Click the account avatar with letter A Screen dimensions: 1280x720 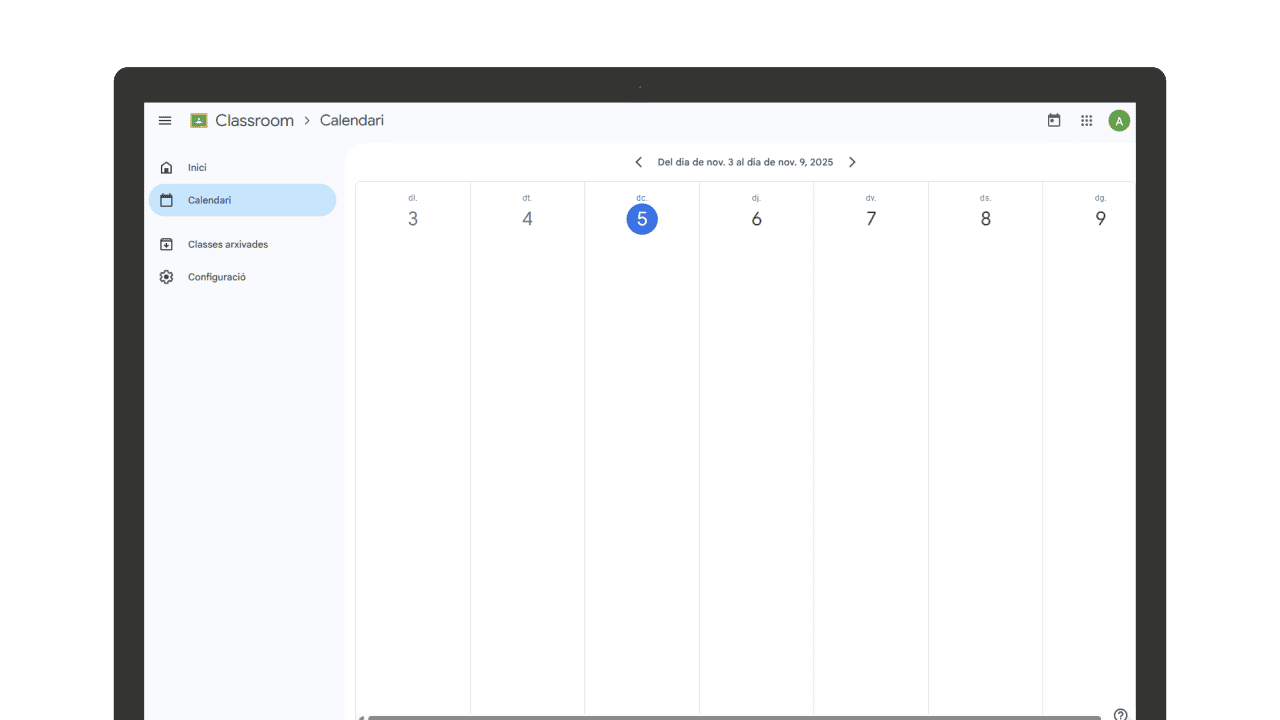coord(1119,120)
